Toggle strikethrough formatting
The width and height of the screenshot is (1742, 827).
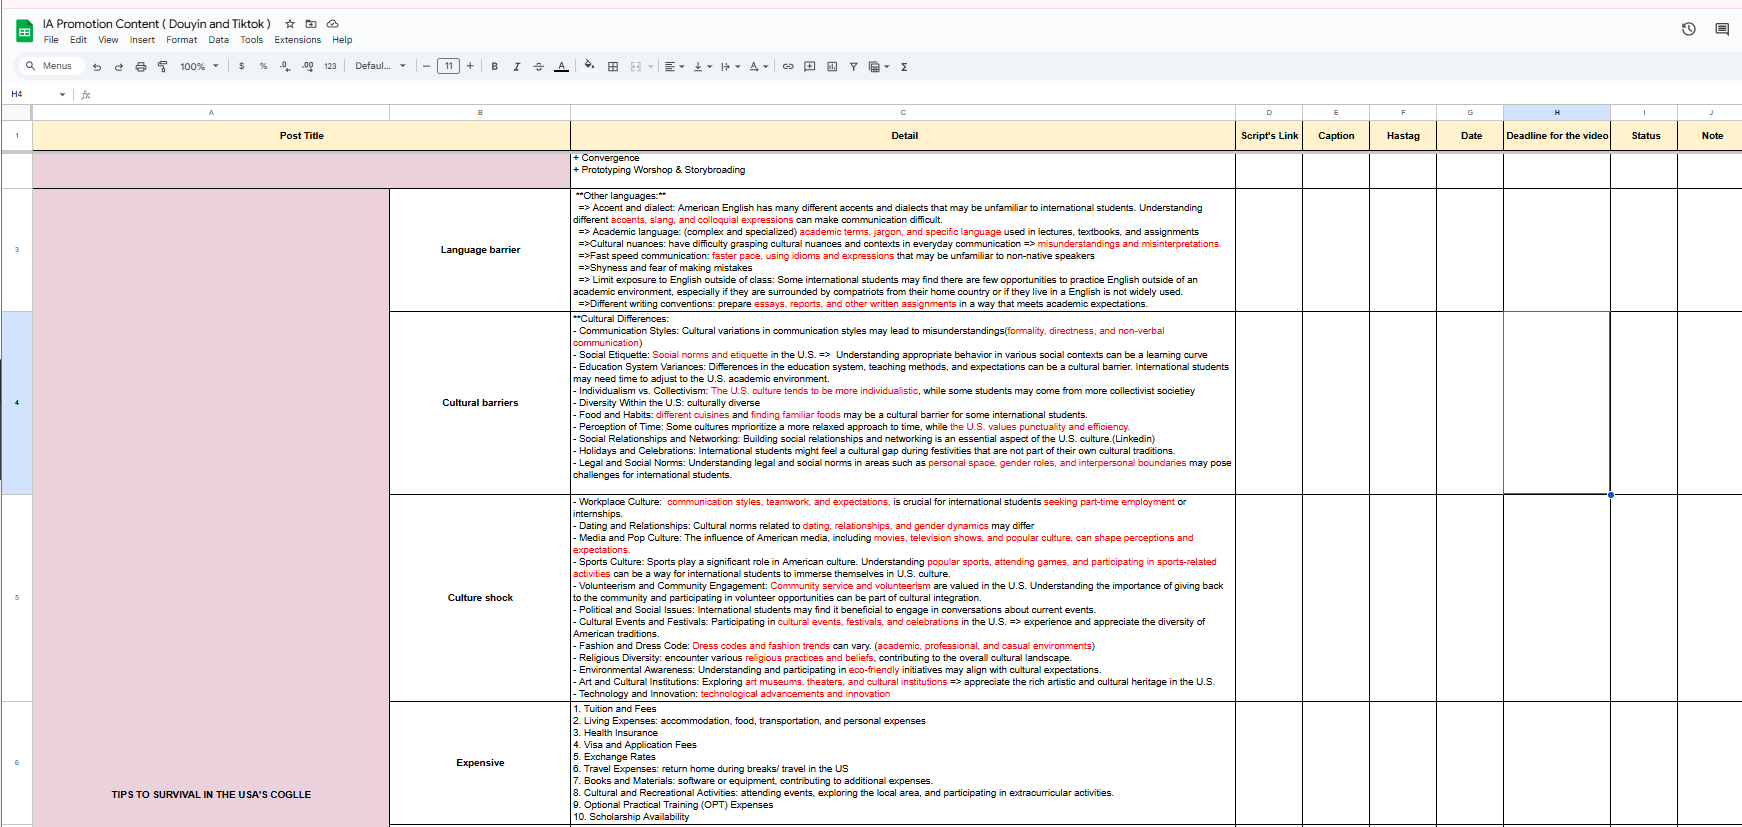(538, 67)
